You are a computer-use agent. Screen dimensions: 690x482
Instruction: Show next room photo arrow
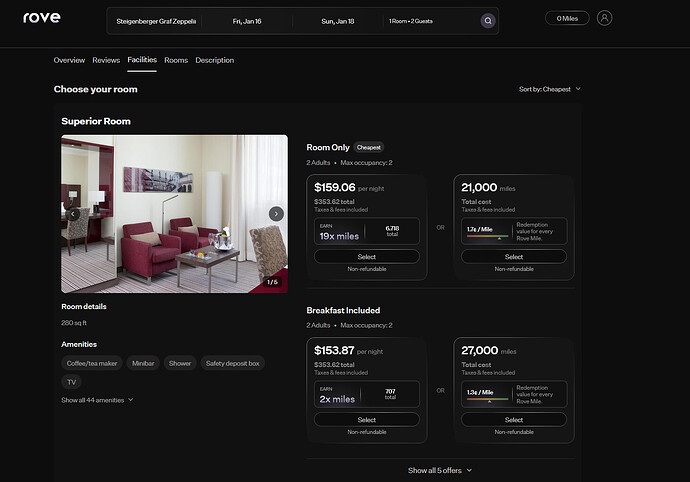[x=276, y=214]
